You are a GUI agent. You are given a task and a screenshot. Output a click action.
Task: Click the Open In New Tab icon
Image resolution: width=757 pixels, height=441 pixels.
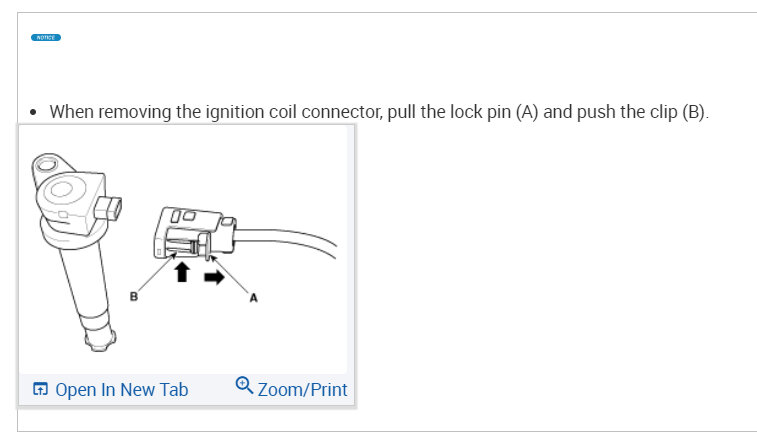click(x=39, y=390)
